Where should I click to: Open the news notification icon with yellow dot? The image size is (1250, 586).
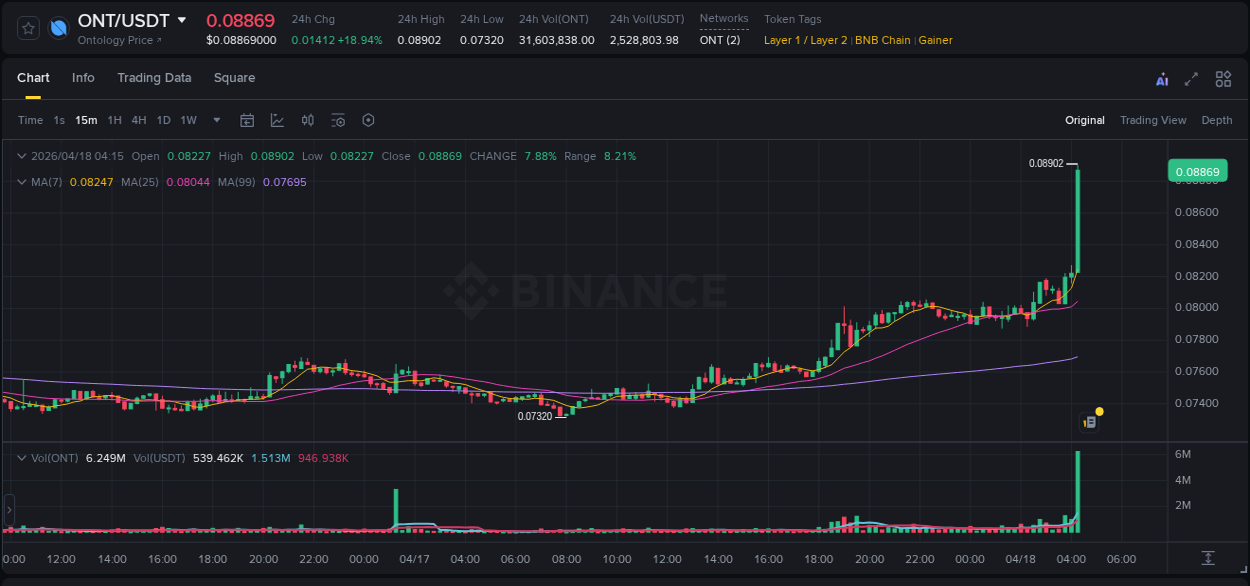point(1092,419)
